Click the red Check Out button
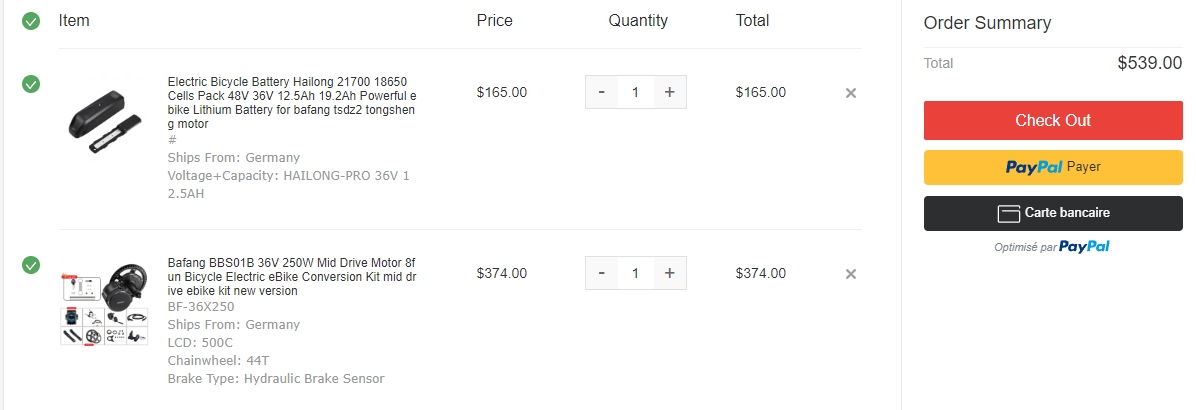 point(1053,120)
